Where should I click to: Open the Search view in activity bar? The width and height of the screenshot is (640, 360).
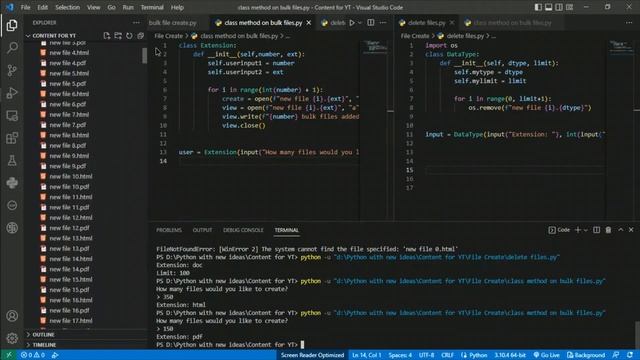(x=12, y=48)
